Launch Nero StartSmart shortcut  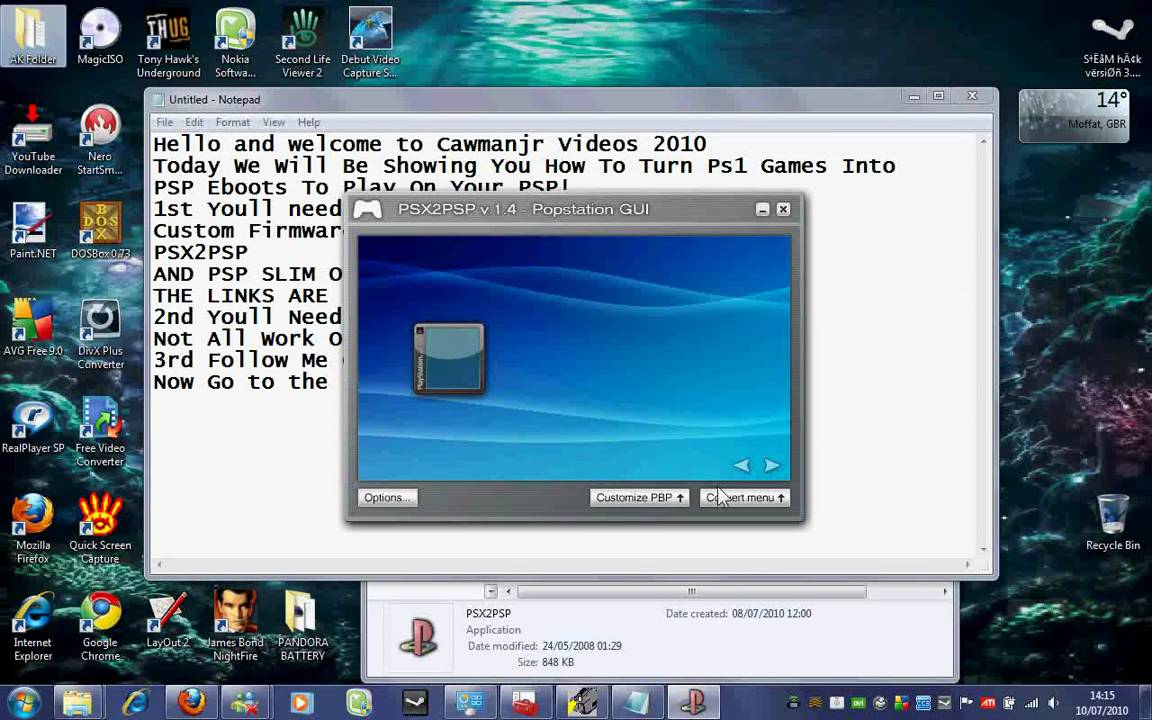coord(100,141)
